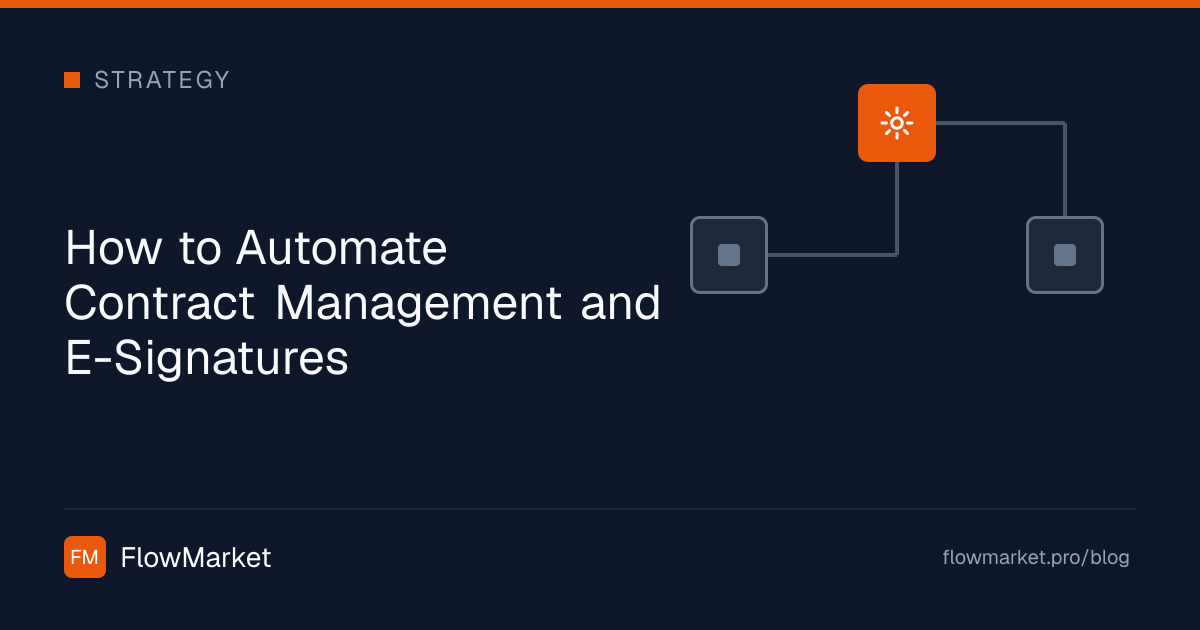This screenshot has height=630, width=1200.
Task: Click the white sun symbol inside orange node
Action: point(897,123)
